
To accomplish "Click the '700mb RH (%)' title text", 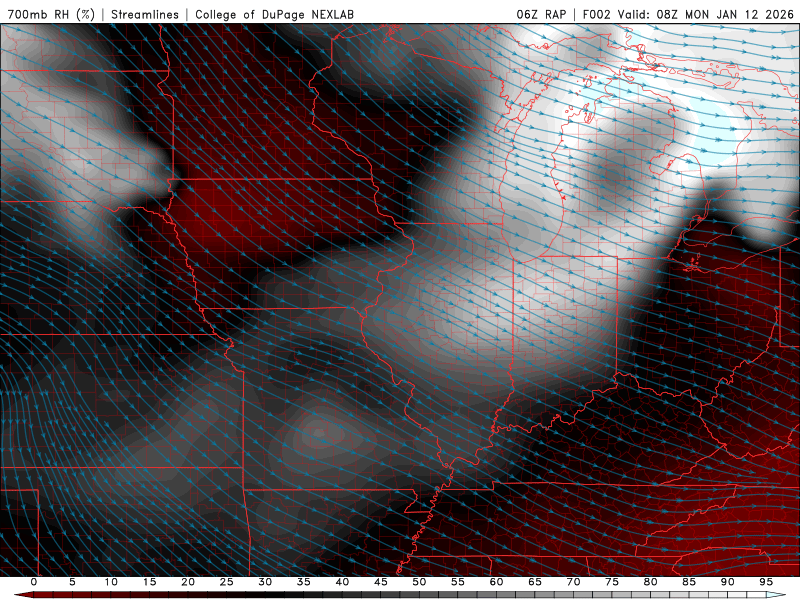I will [51, 14].
